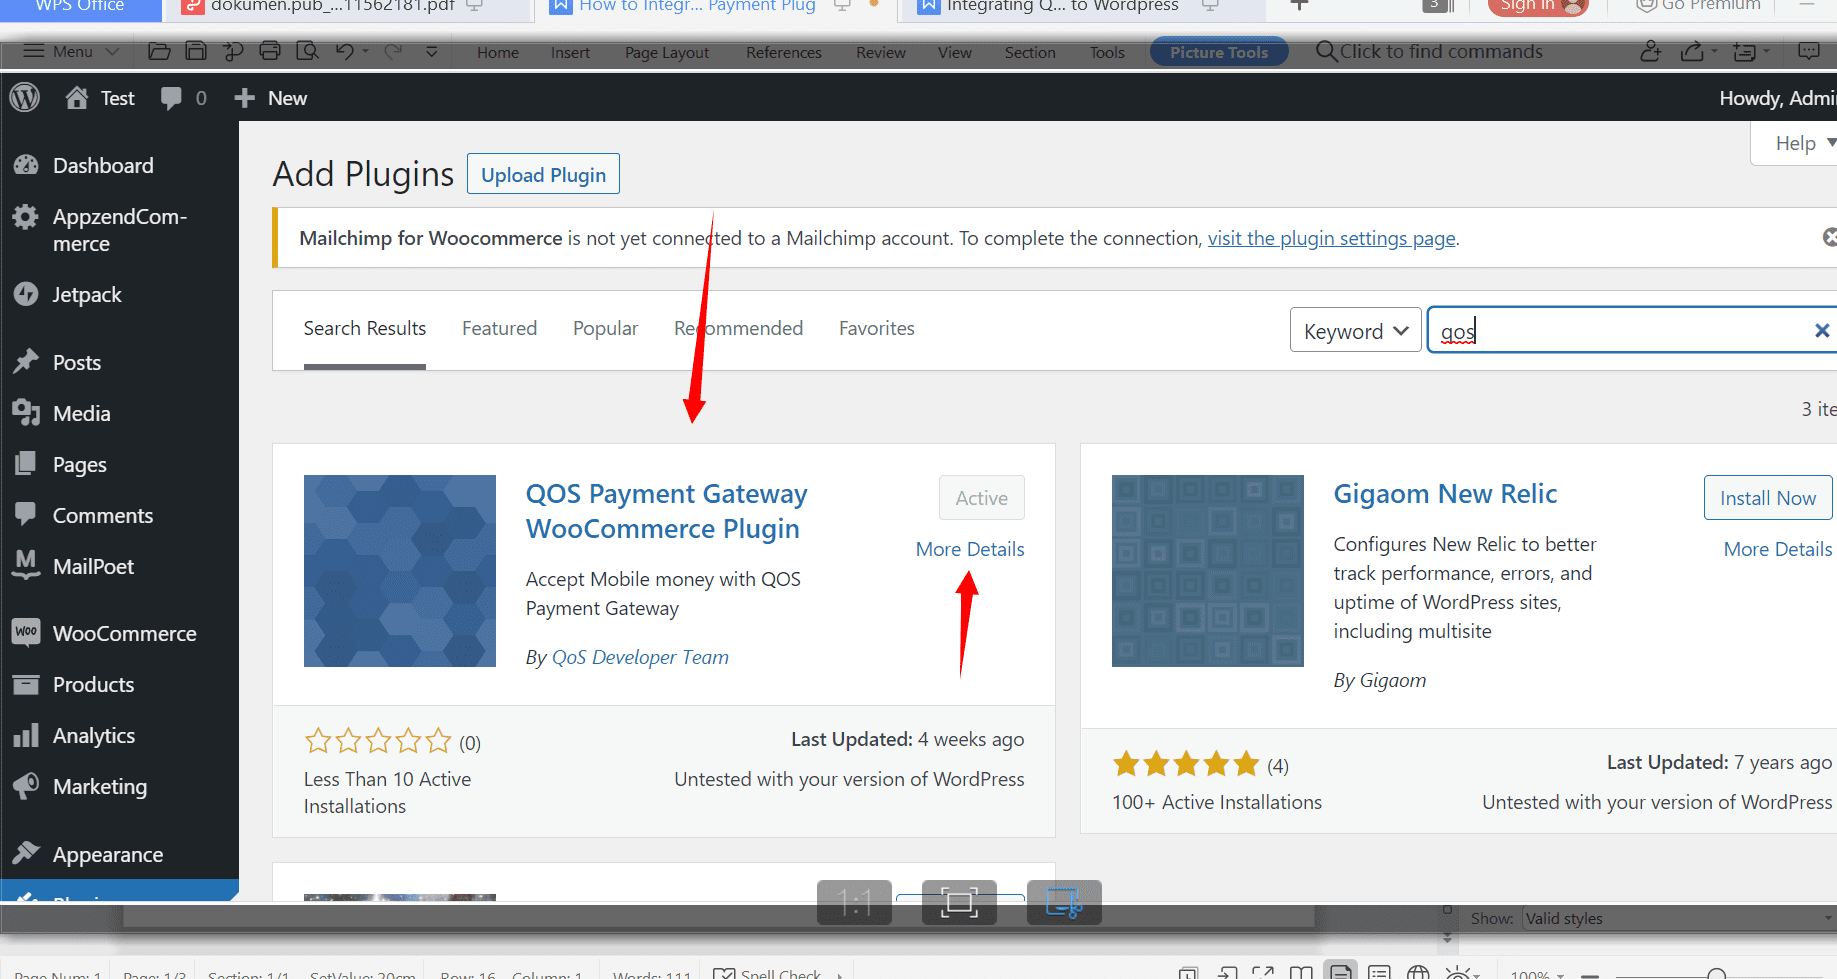Image resolution: width=1837 pixels, height=979 pixels.
Task: Clear the plugin search field
Action: (1821, 331)
